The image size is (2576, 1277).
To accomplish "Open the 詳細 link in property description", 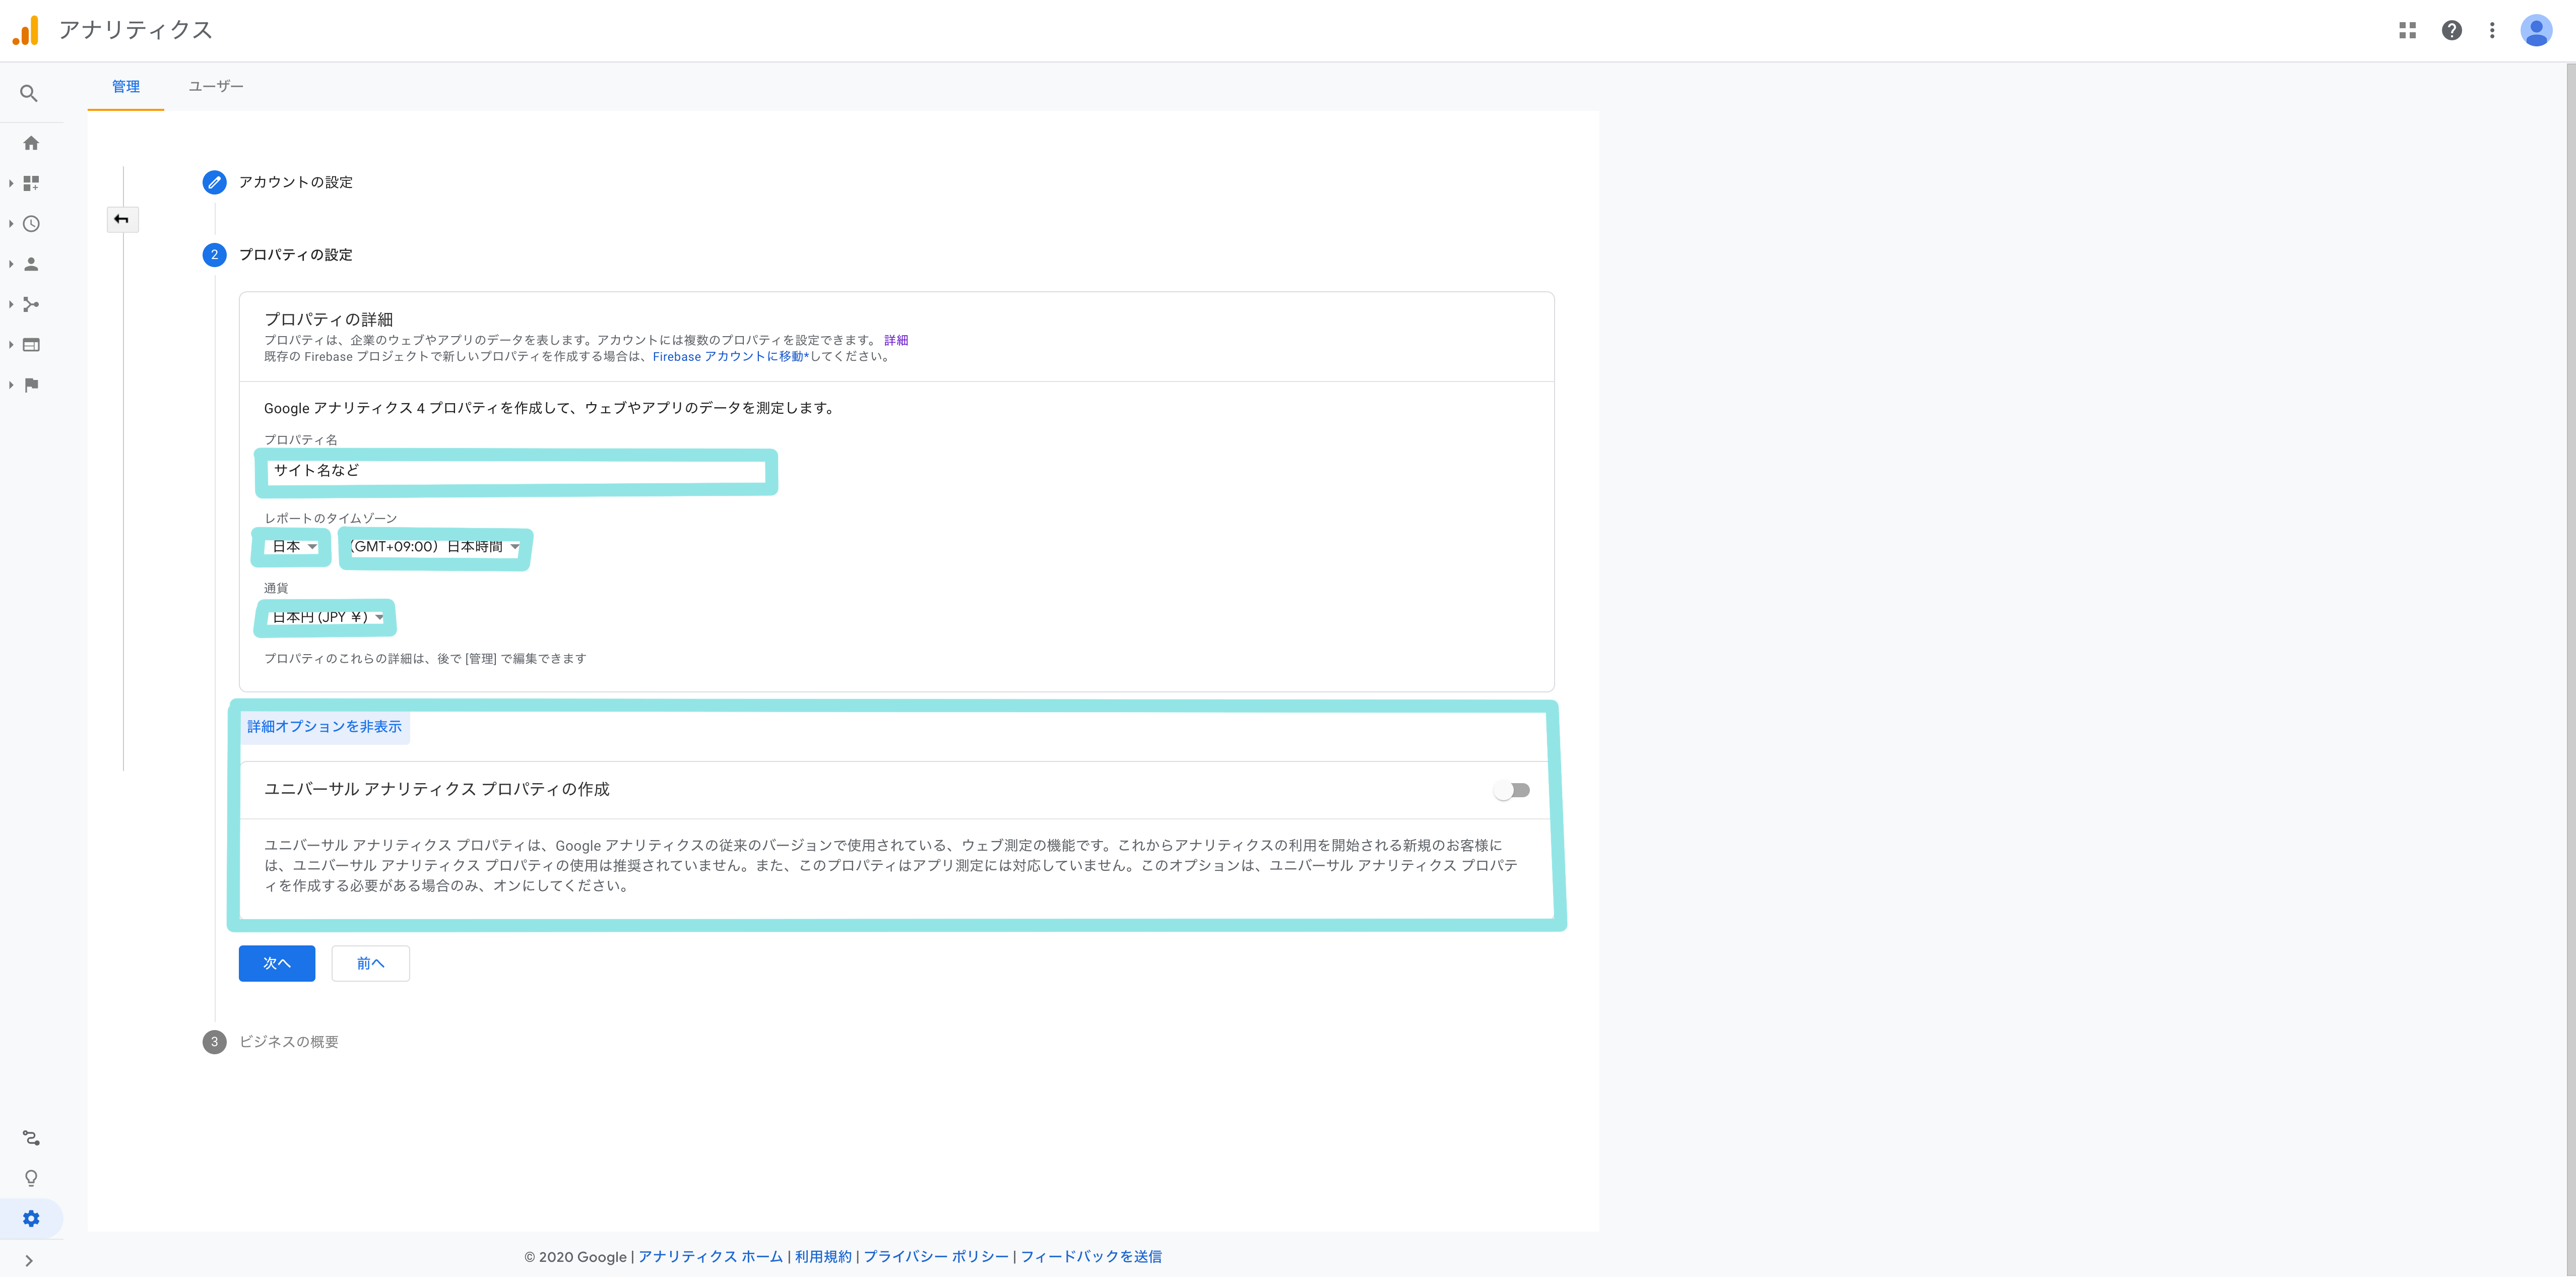I will [896, 340].
